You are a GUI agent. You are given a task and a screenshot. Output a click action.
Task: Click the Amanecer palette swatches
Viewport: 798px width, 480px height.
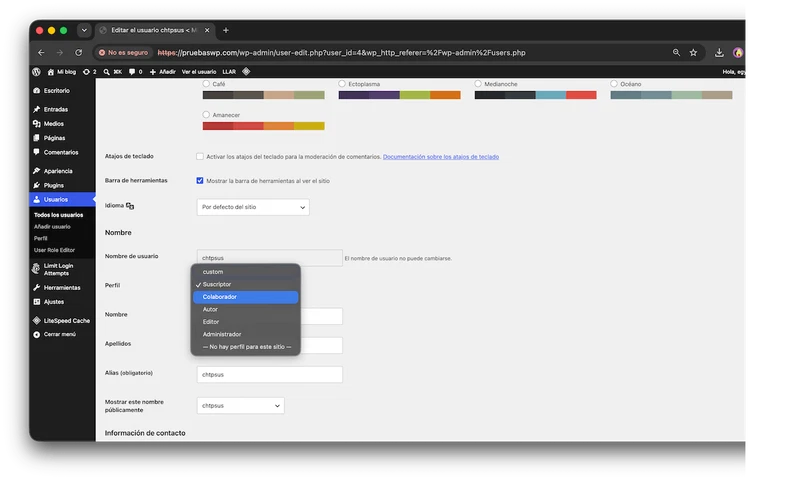(264, 126)
